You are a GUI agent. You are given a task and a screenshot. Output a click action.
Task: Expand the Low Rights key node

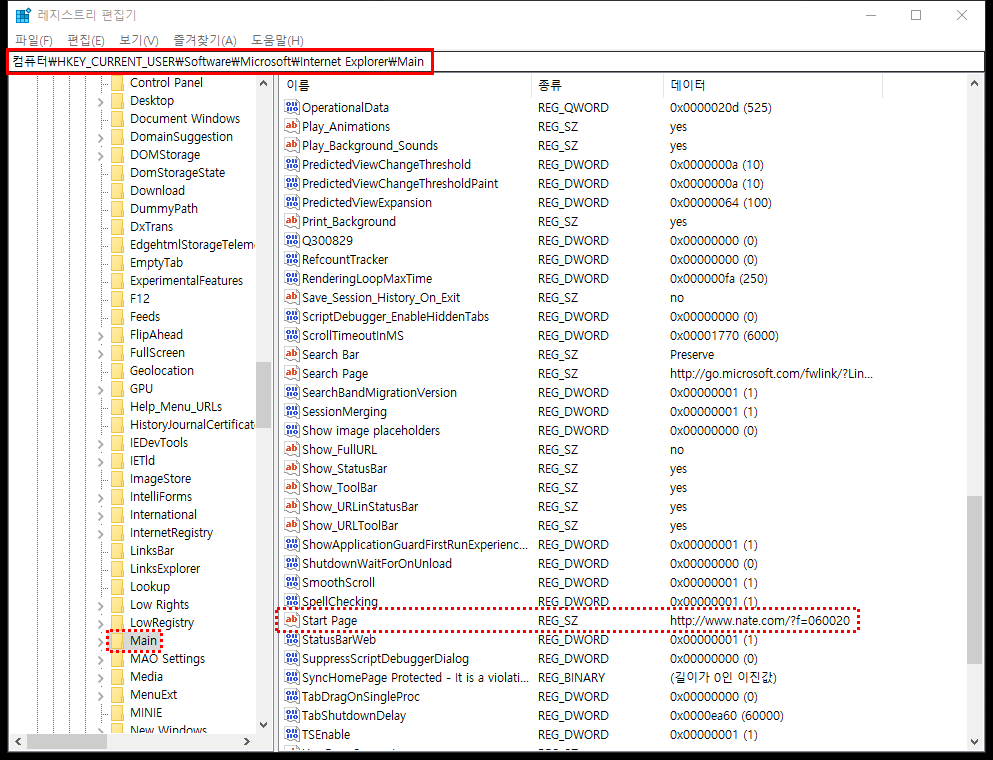pyautogui.click(x=101, y=605)
